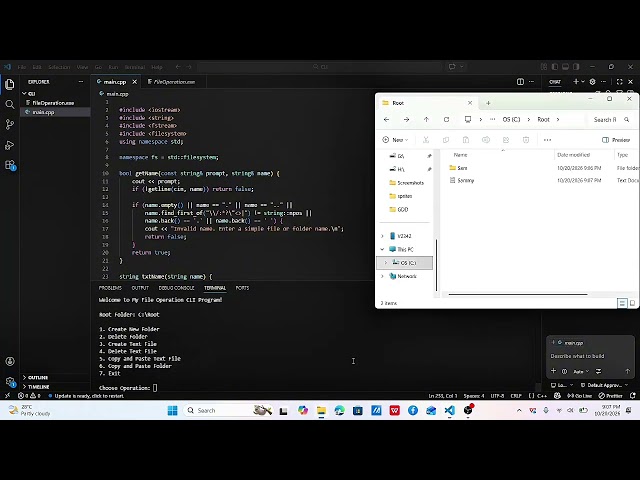Click the Share icon in File Explorer toolbar
This screenshot has width=640, height=480.
pos(506,140)
